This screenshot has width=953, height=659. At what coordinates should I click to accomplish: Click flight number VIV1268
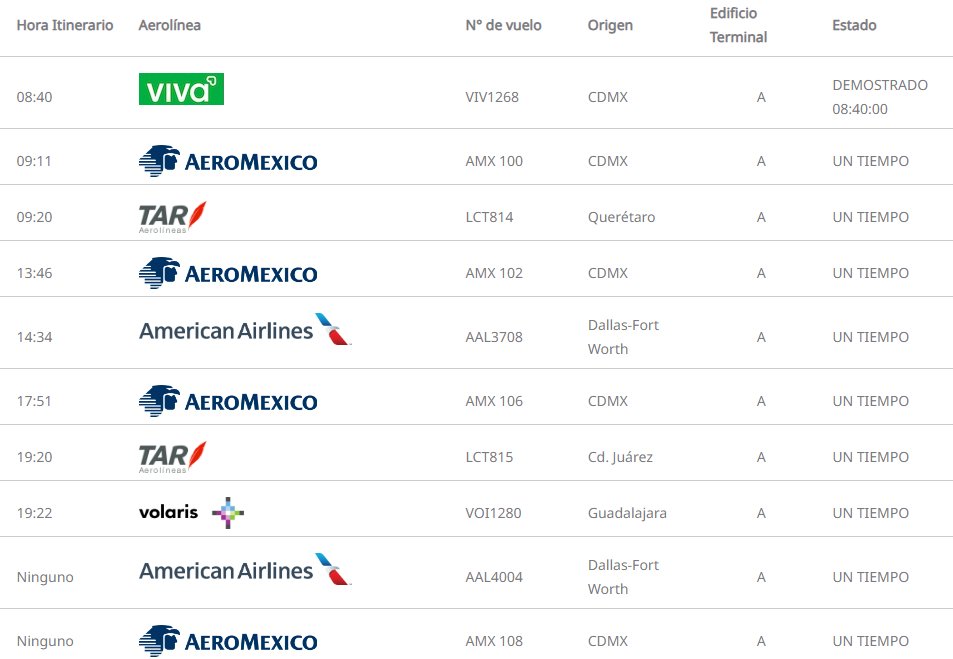pyautogui.click(x=492, y=97)
